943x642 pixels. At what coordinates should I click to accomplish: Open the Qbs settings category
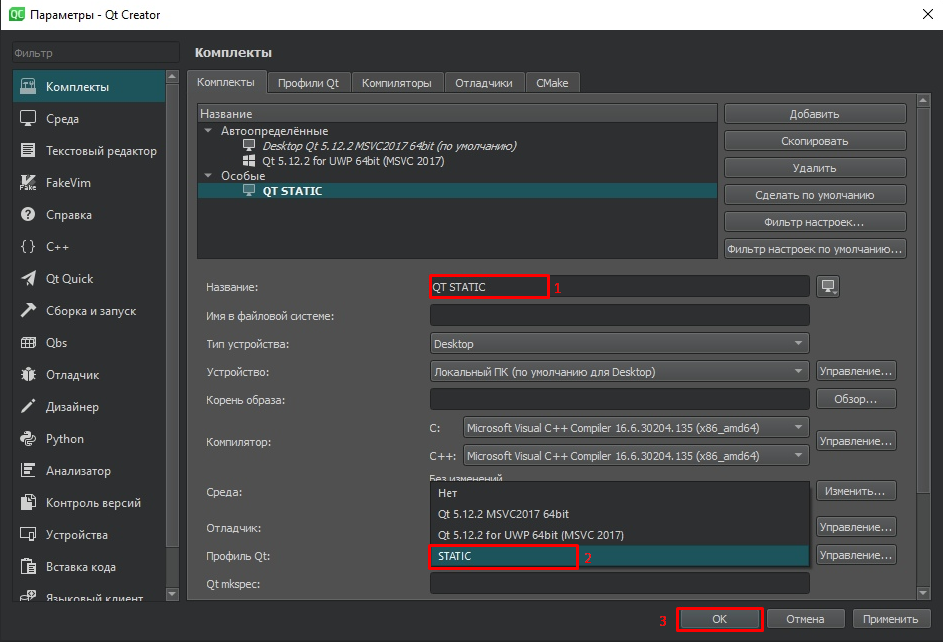coord(89,343)
